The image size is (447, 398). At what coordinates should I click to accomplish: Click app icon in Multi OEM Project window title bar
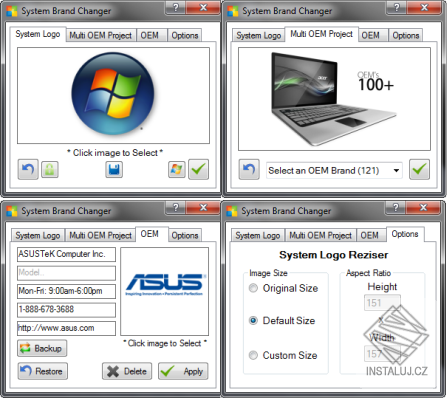(x=233, y=11)
